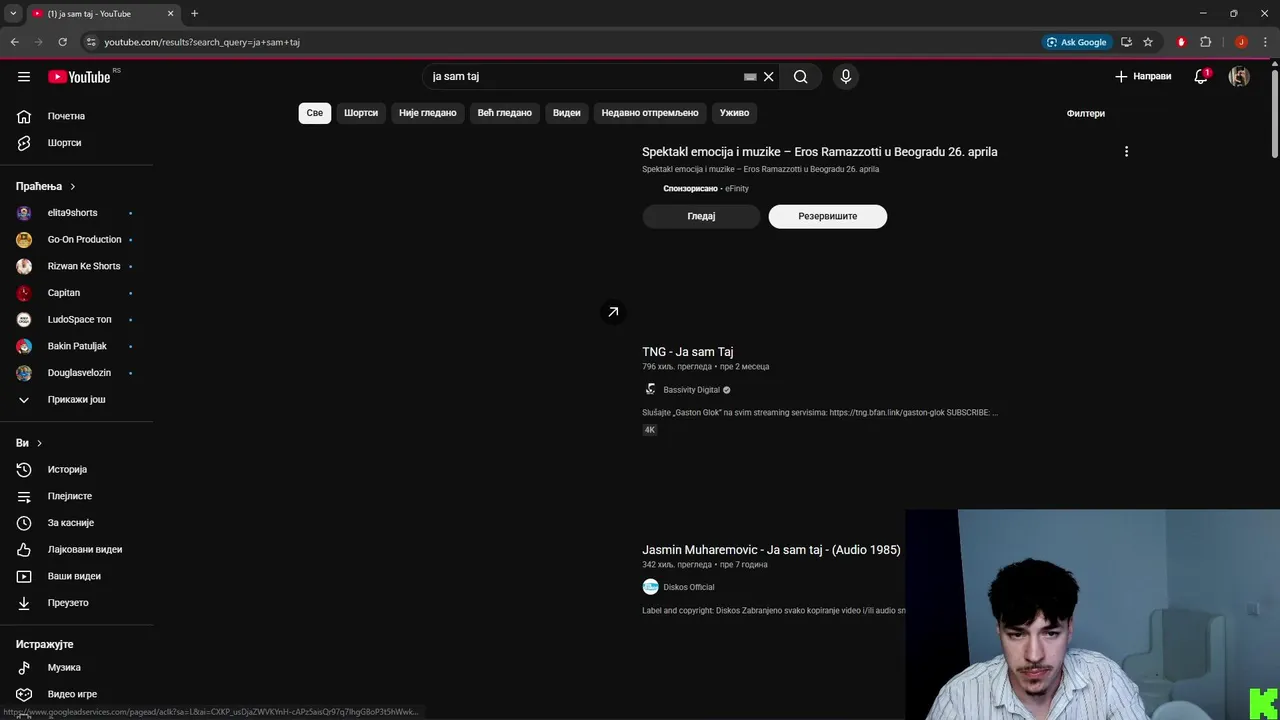
Task: Open the Bassivity Digital channel
Action: pos(691,390)
